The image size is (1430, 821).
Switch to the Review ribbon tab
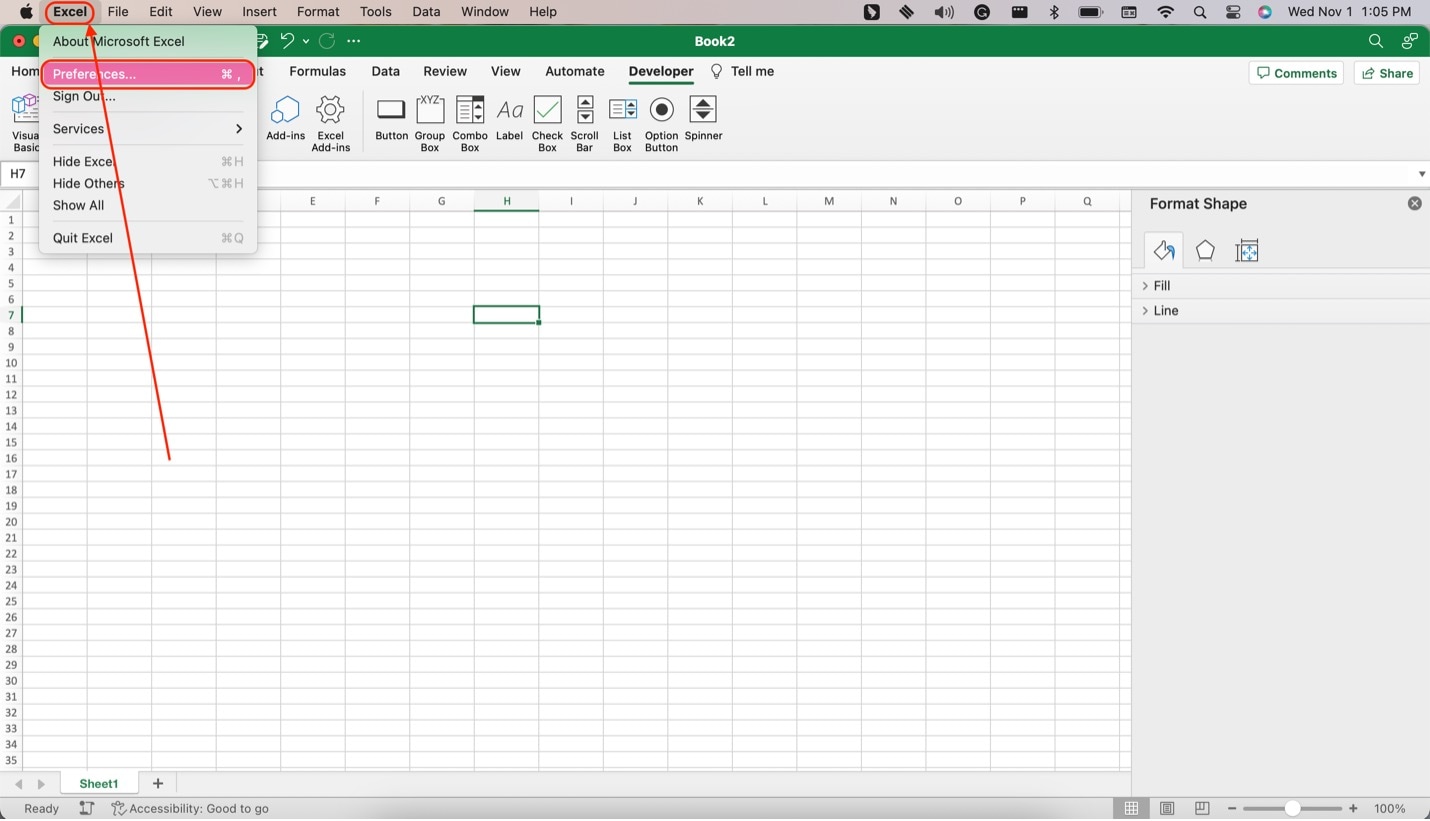pyautogui.click(x=445, y=72)
